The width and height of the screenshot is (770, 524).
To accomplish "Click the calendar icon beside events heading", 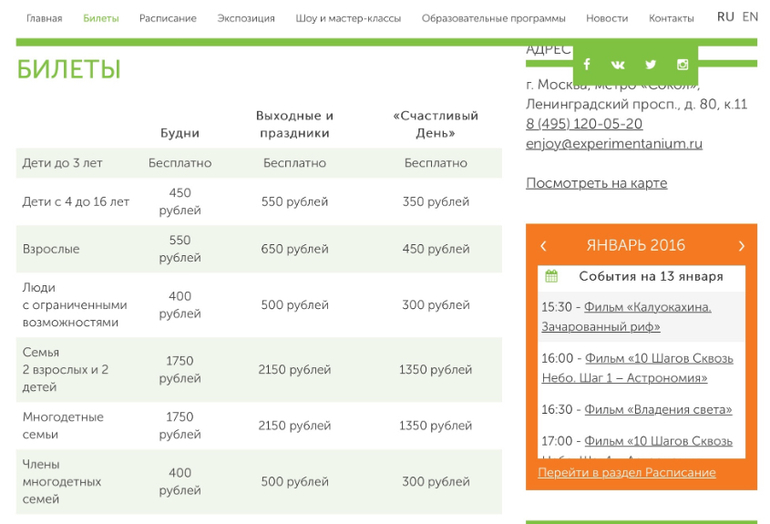I will point(551,276).
